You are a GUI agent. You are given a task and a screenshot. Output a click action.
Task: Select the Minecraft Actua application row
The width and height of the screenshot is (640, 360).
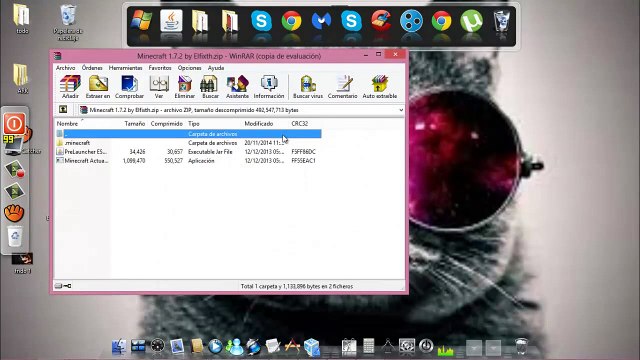(188, 161)
